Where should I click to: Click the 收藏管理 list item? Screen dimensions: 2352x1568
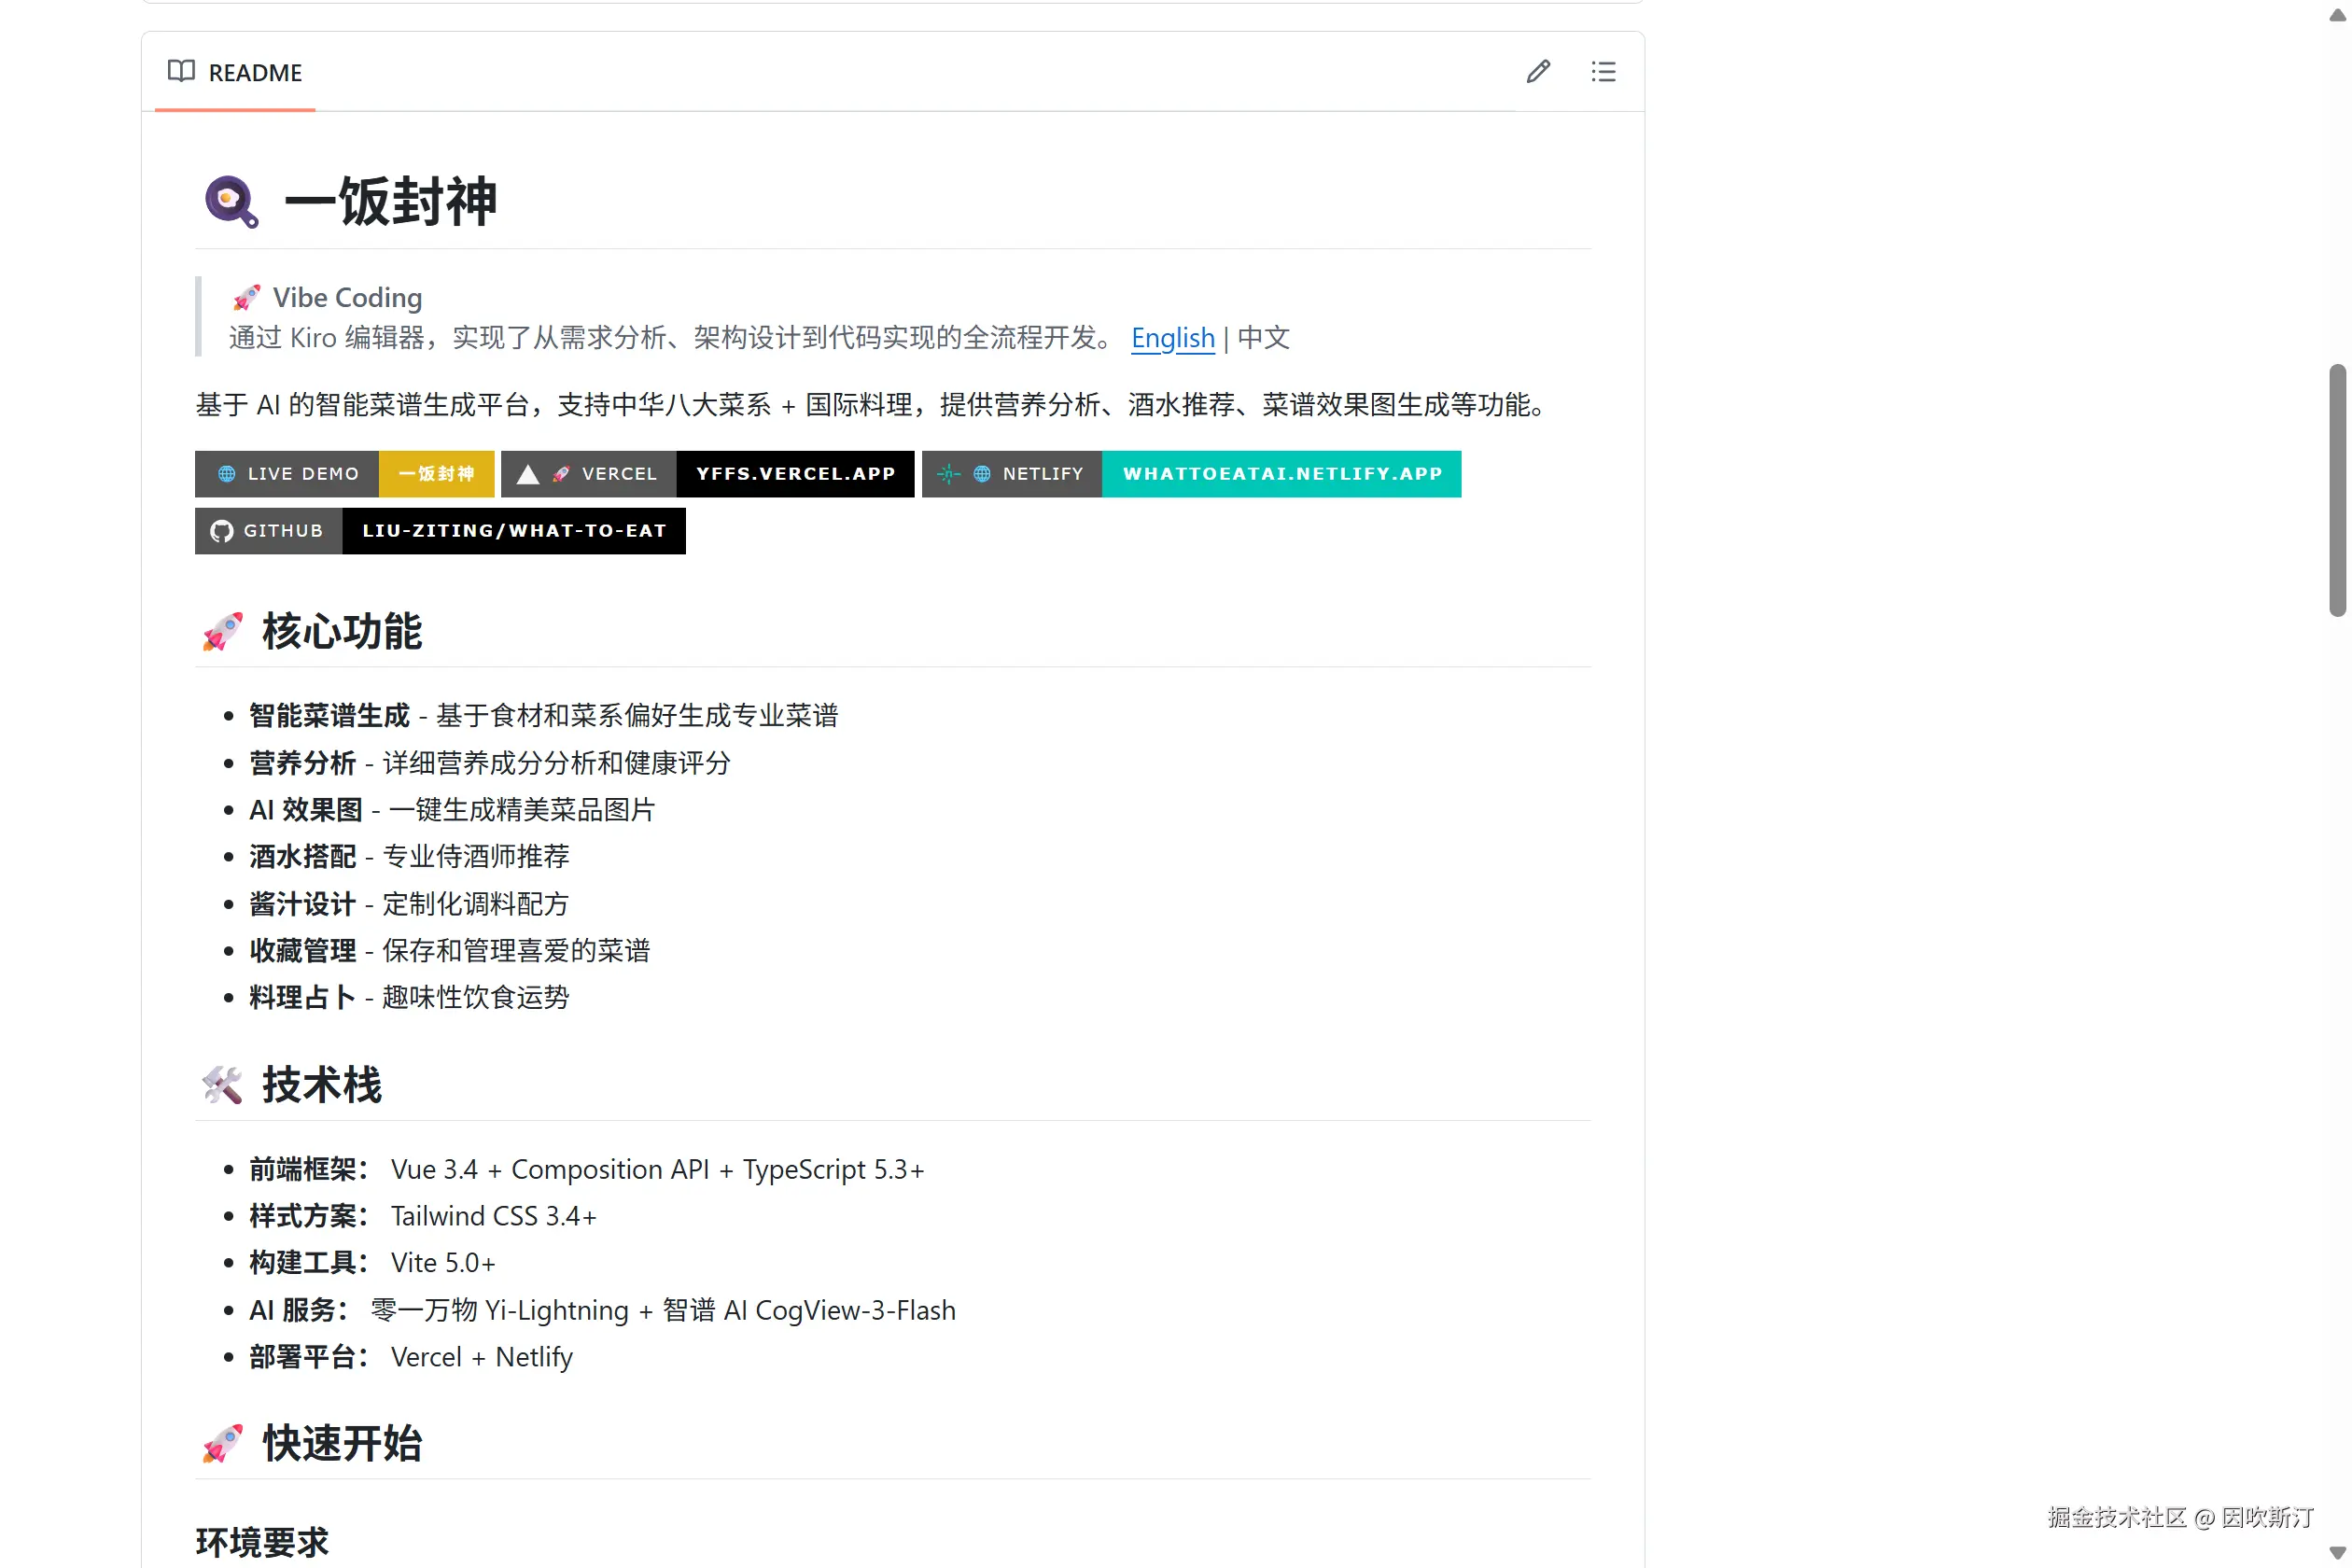449,951
